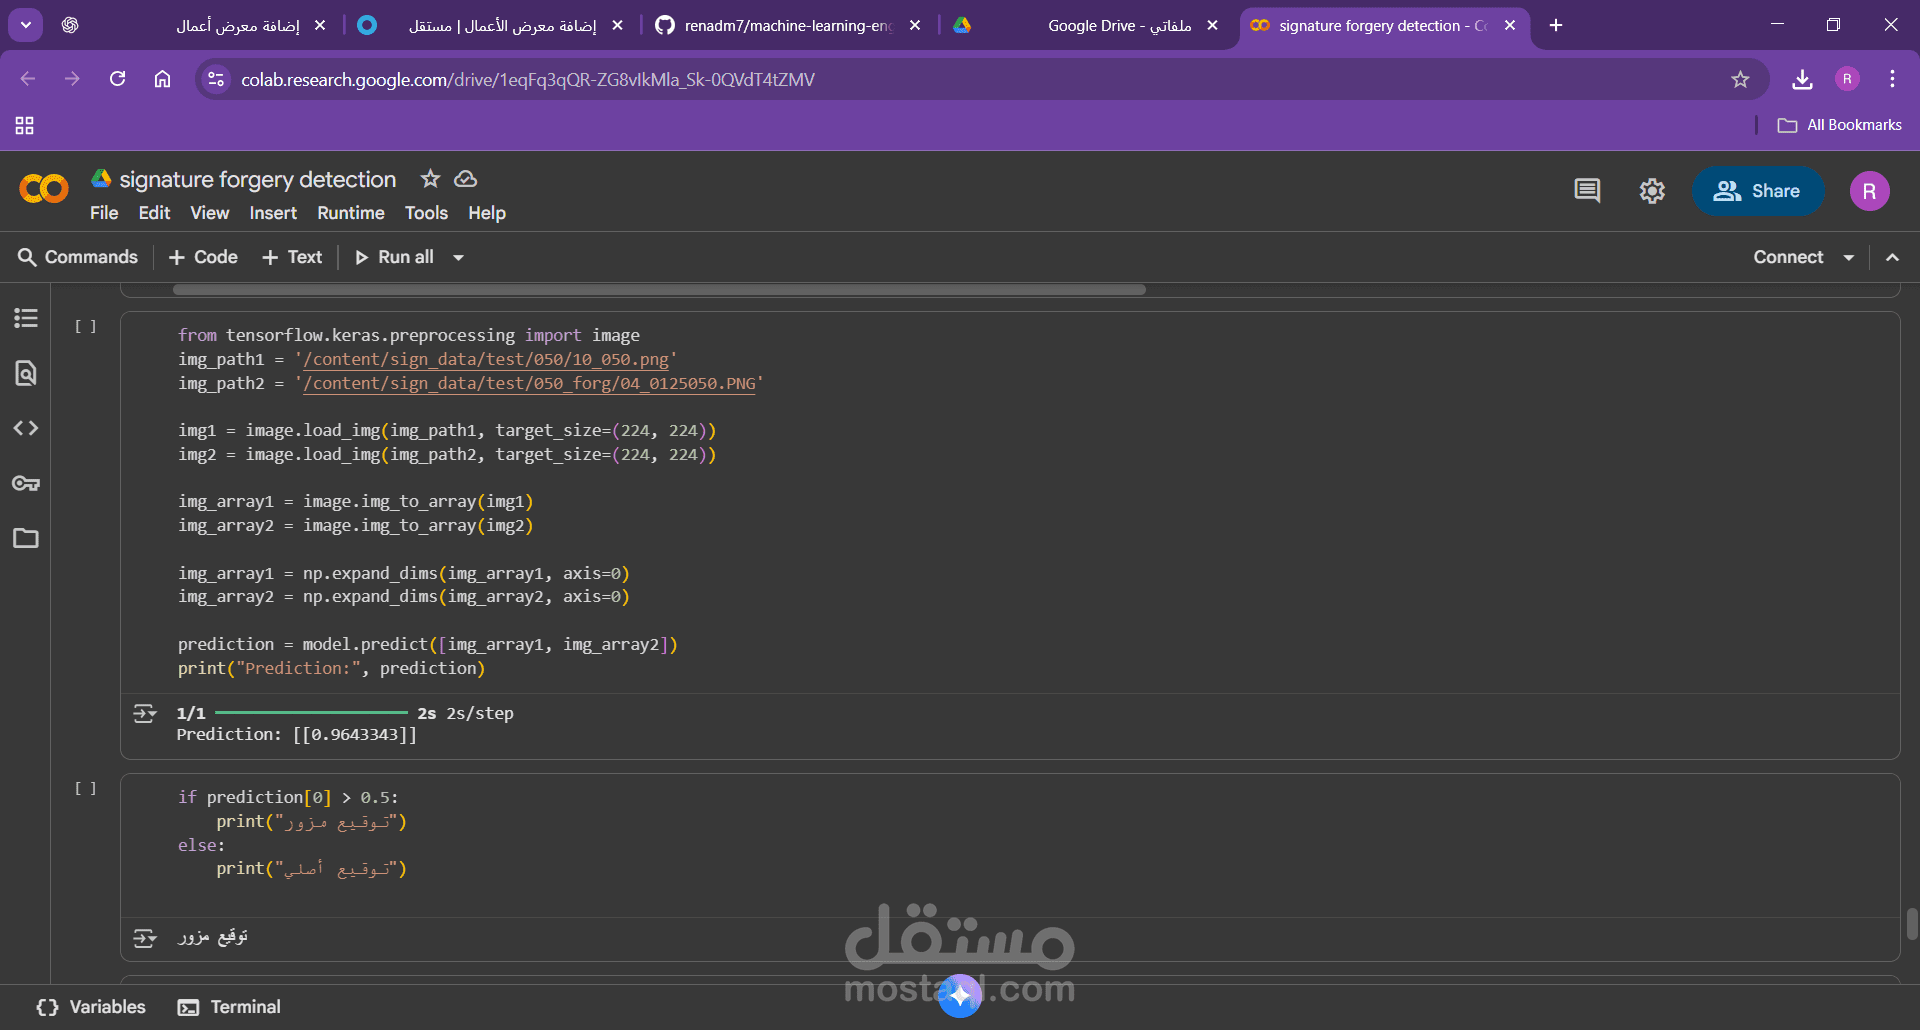The image size is (1920, 1030).
Task: Close the Google Drive tab
Action: [1212, 25]
